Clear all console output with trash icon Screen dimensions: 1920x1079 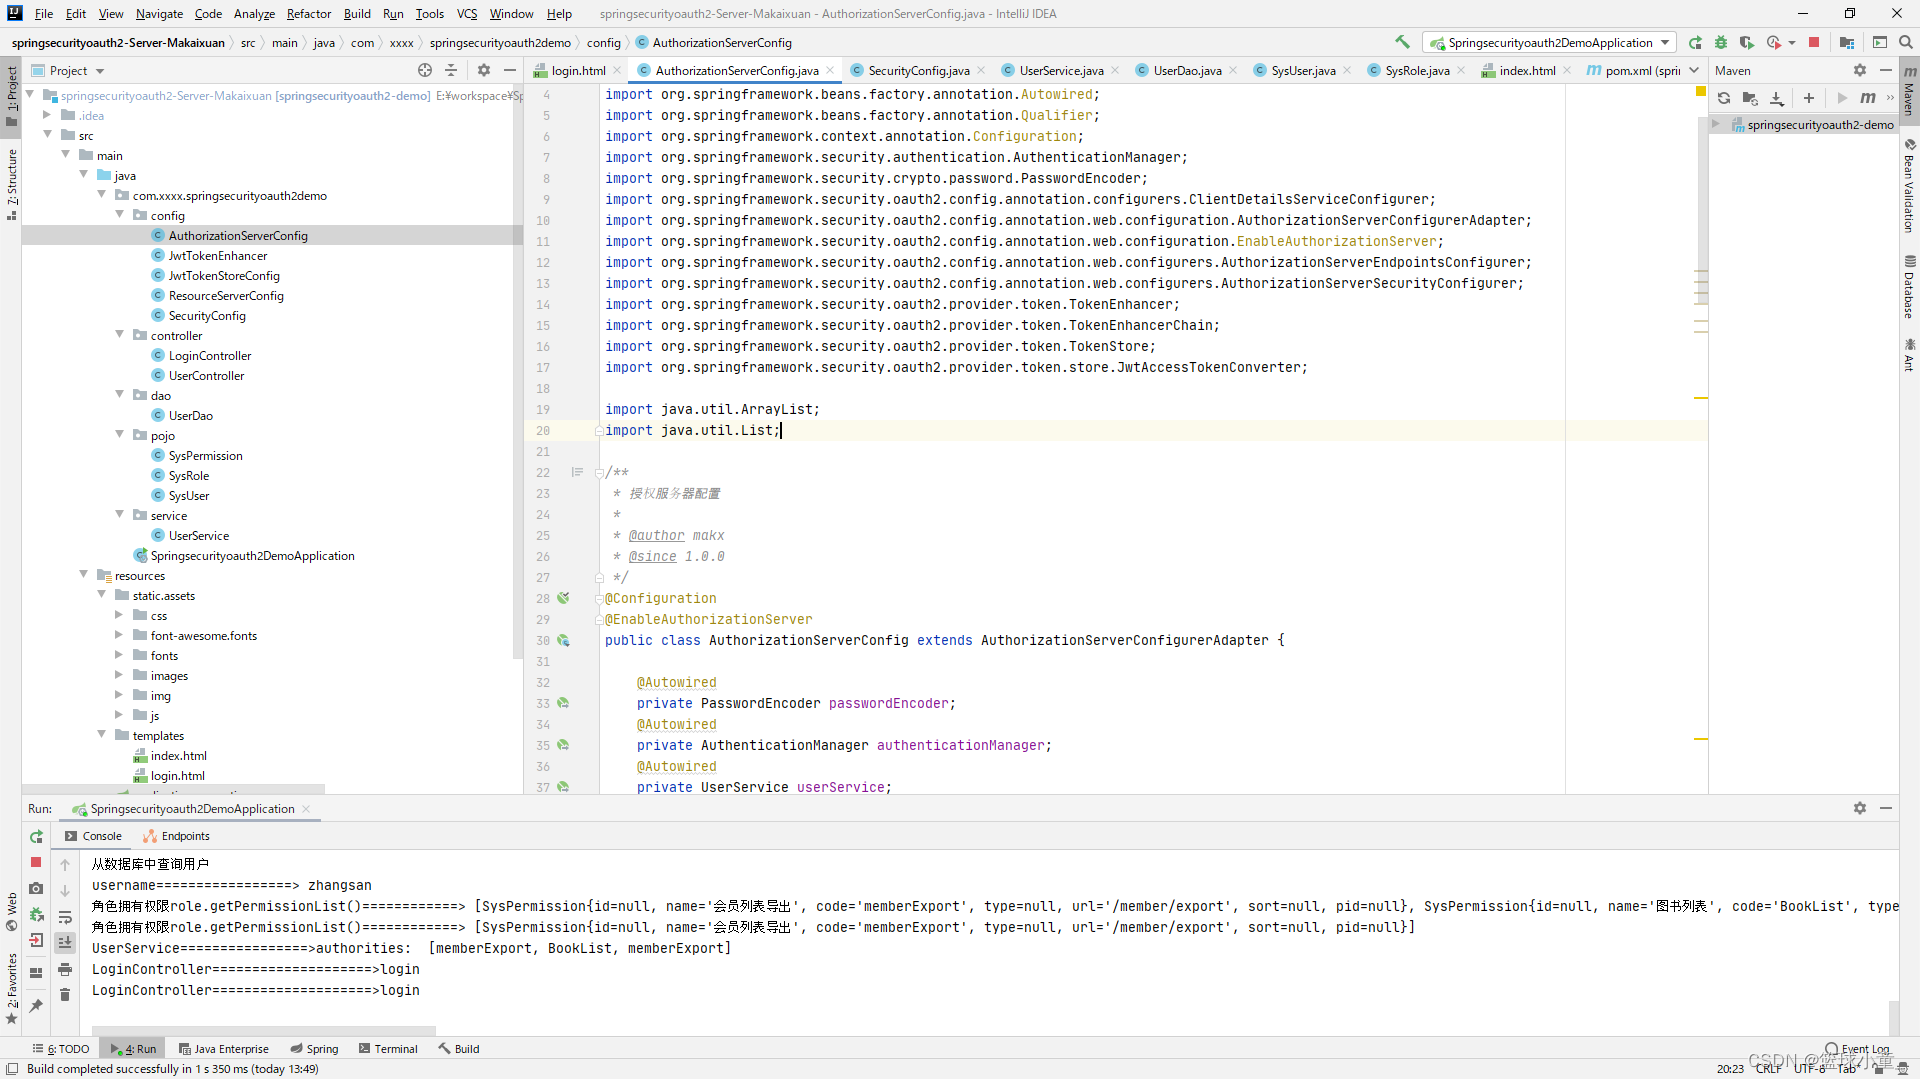(65, 995)
